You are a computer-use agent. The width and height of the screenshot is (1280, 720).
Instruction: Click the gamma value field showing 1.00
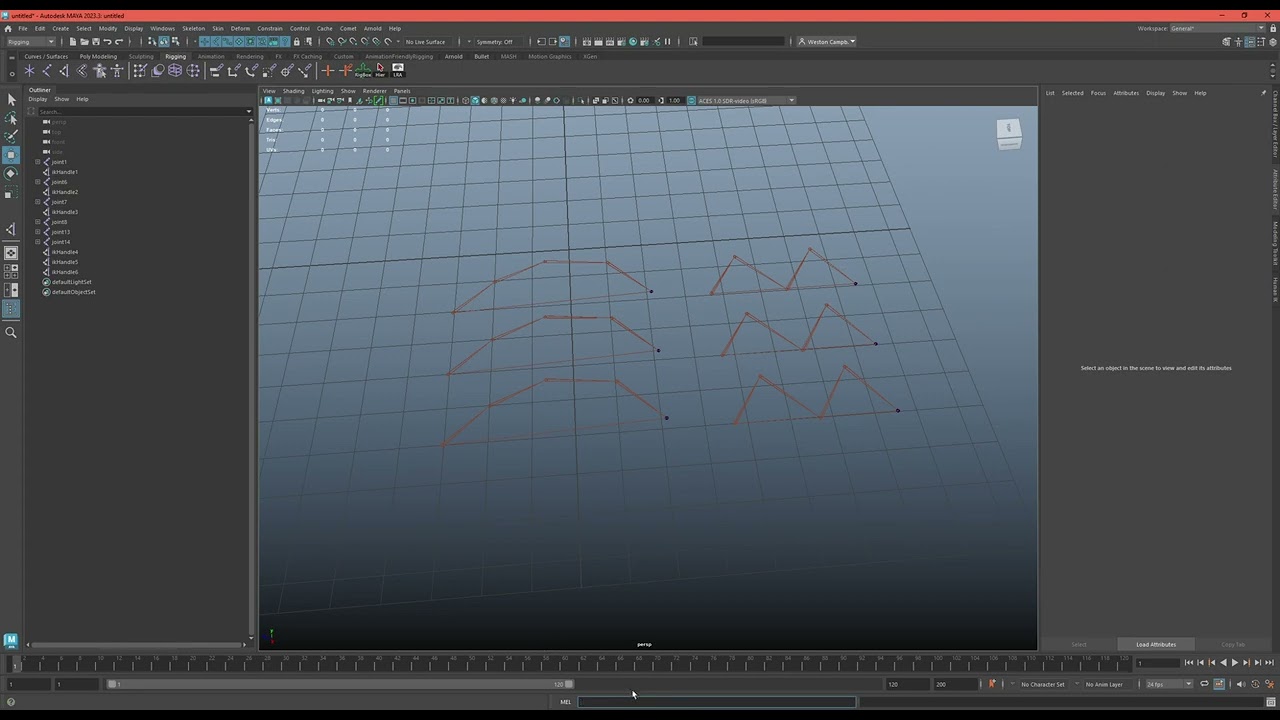(x=675, y=100)
